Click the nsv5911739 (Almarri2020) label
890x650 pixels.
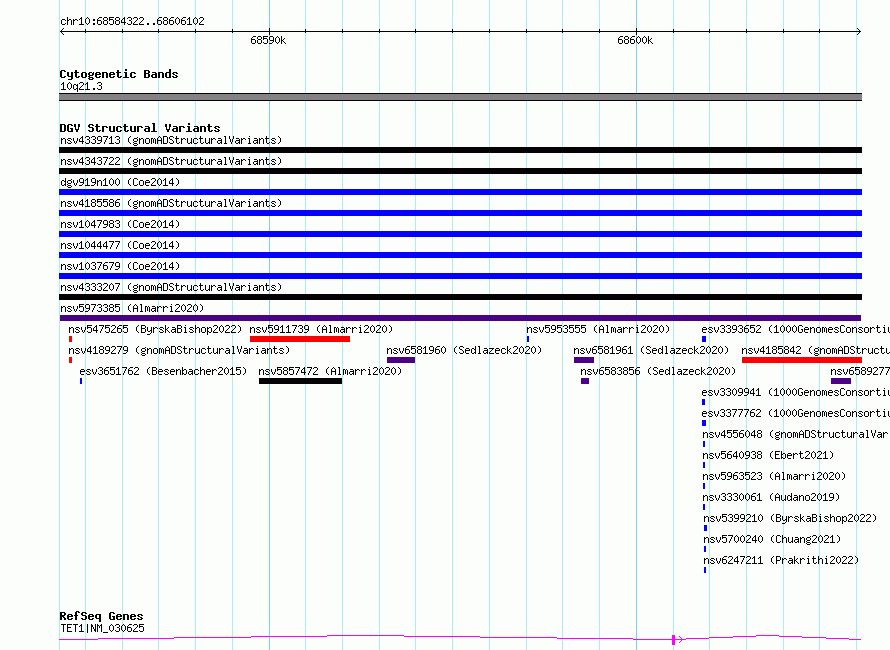[321, 329]
